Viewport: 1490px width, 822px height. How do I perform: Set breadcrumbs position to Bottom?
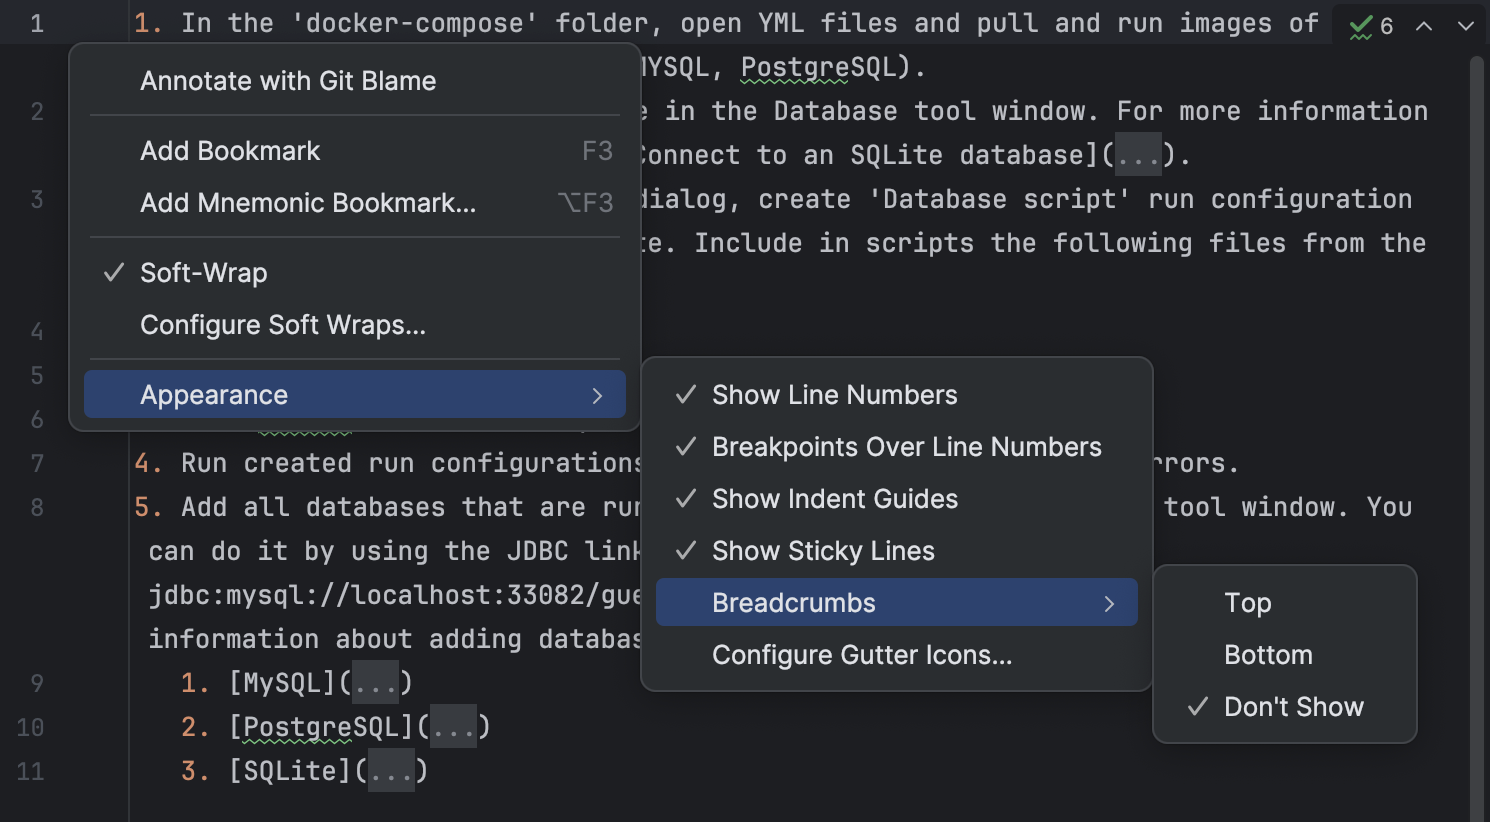[1267, 654]
